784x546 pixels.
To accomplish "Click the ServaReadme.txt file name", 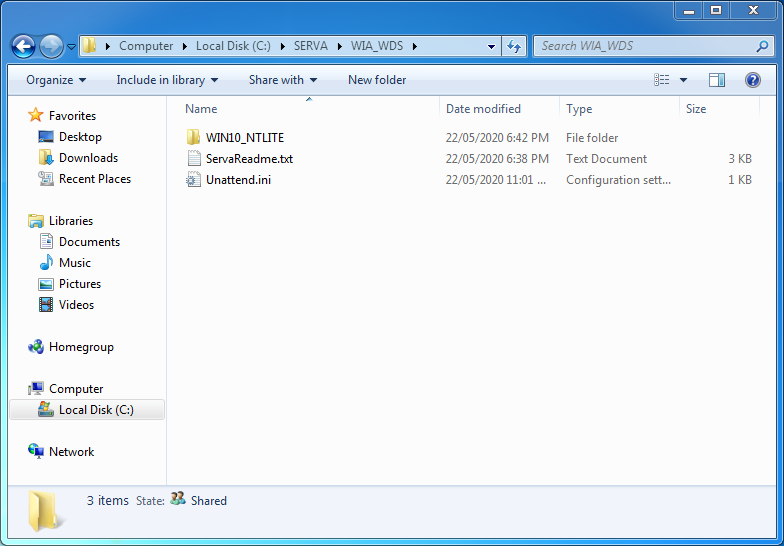I will (250, 158).
